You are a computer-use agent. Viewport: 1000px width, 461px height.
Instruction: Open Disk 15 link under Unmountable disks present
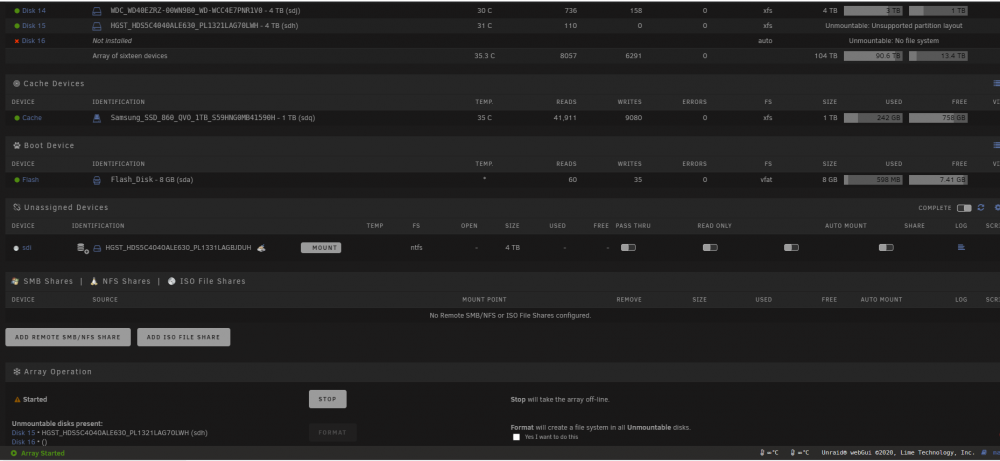click(24, 433)
